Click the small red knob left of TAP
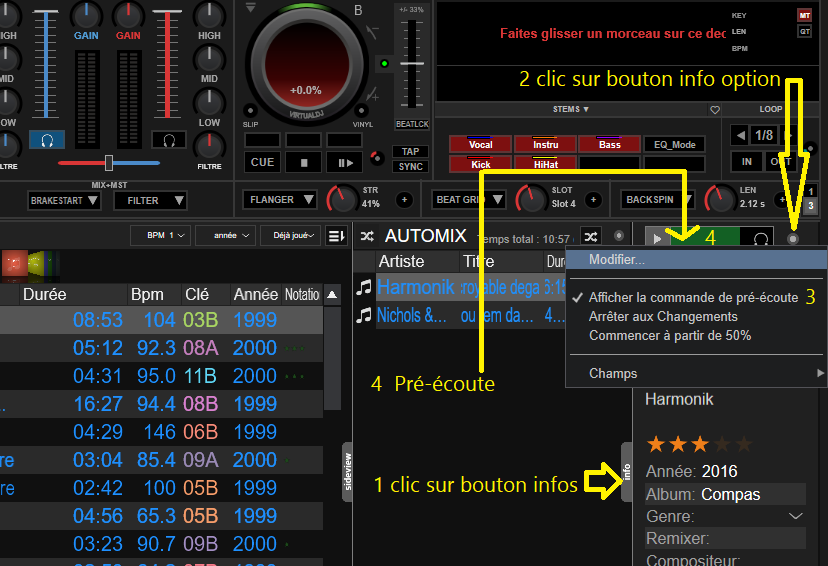Image resolution: width=828 pixels, height=566 pixels. [x=377, y=158]
